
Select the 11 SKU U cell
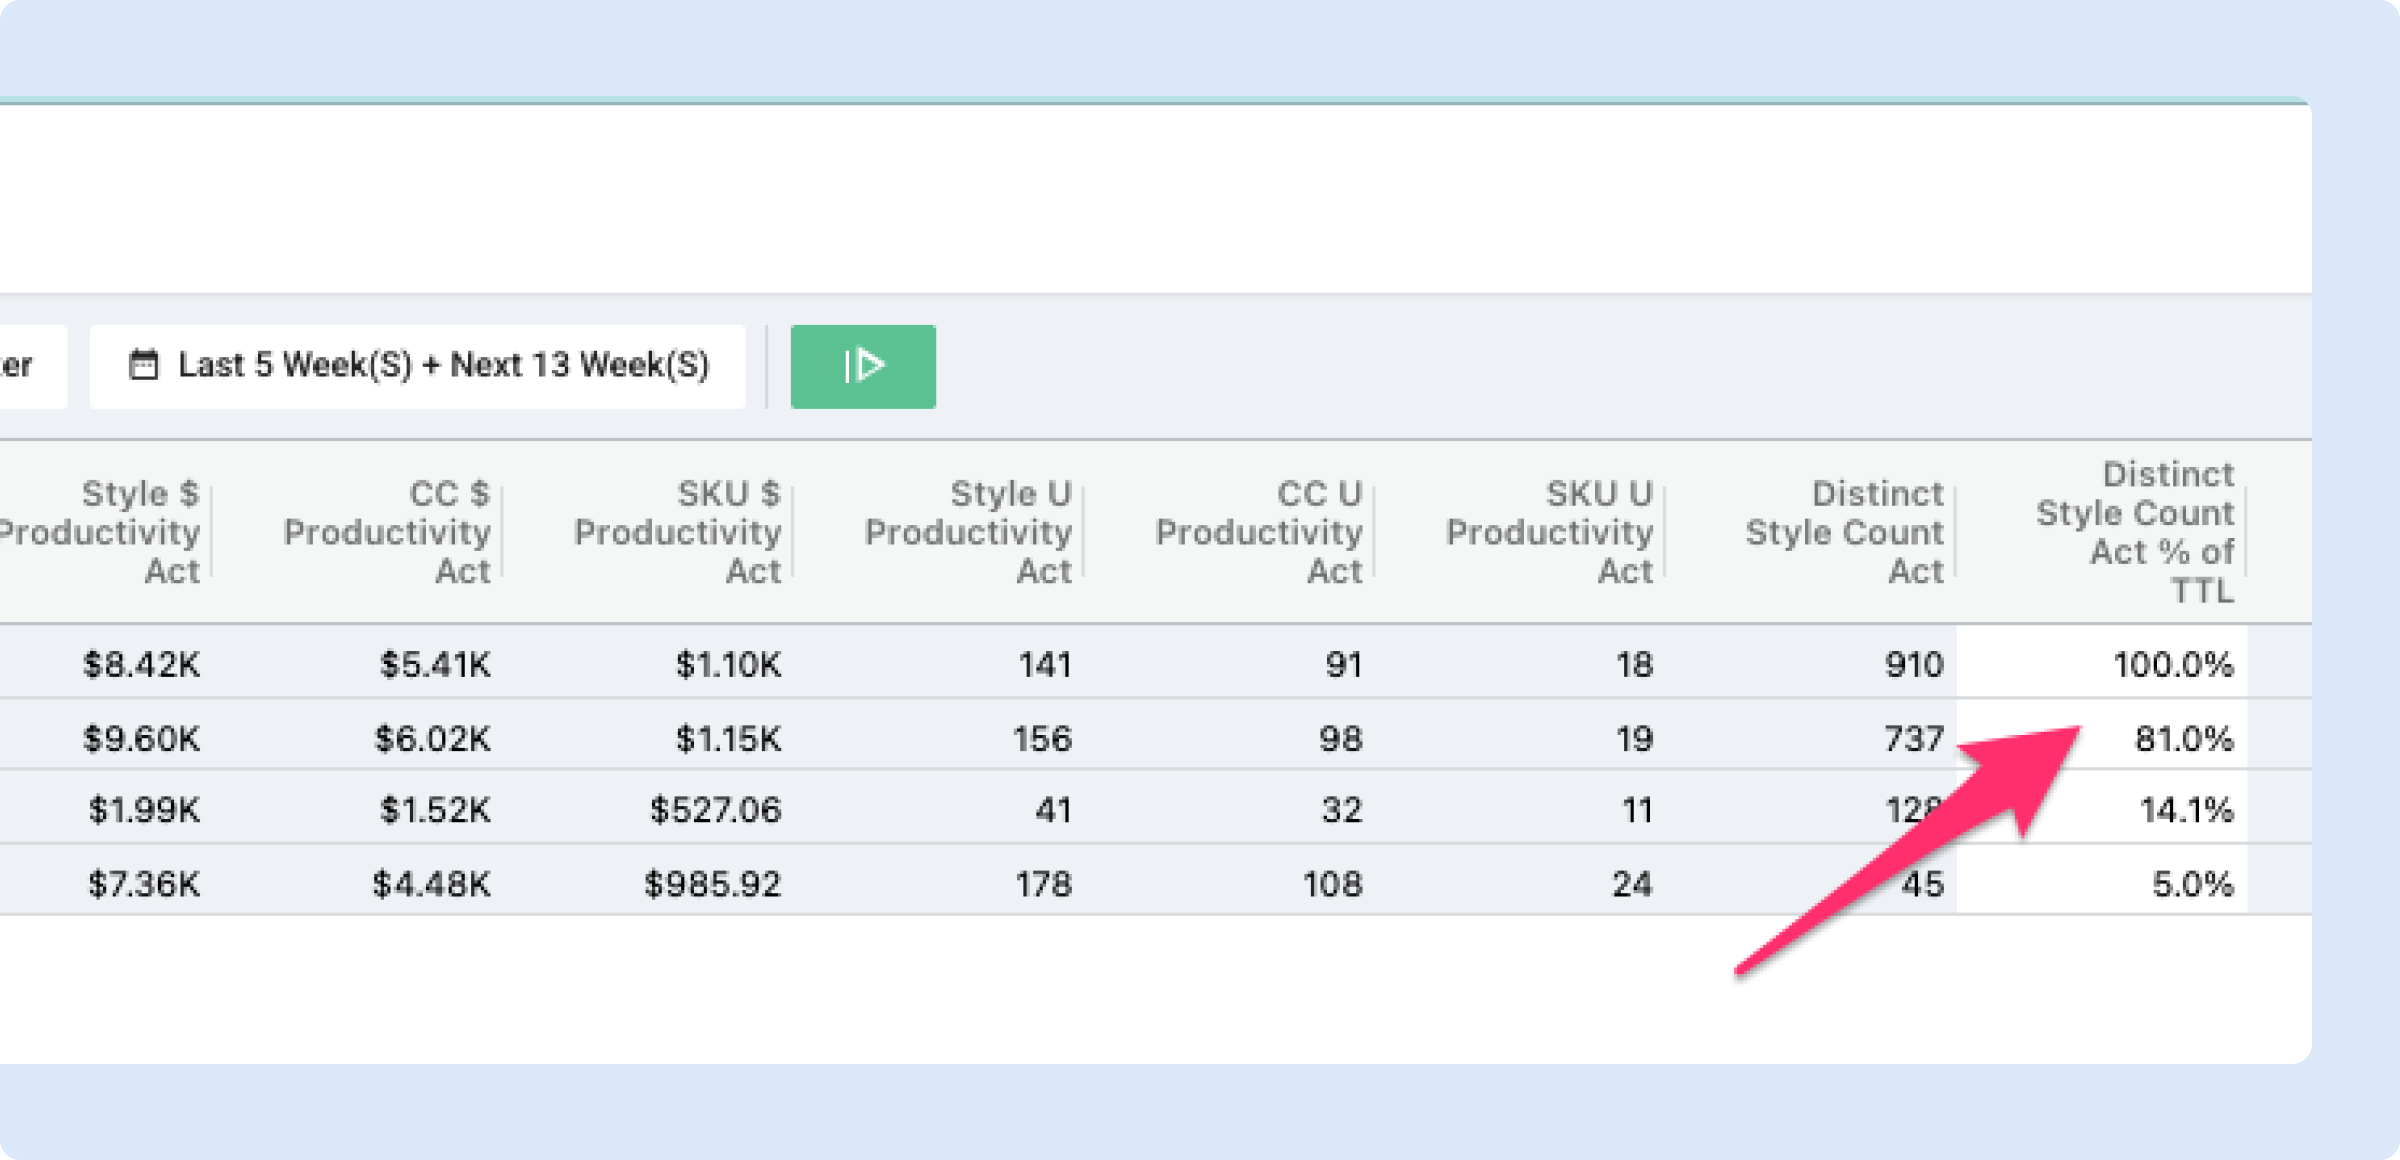(x=1636, y=810)
